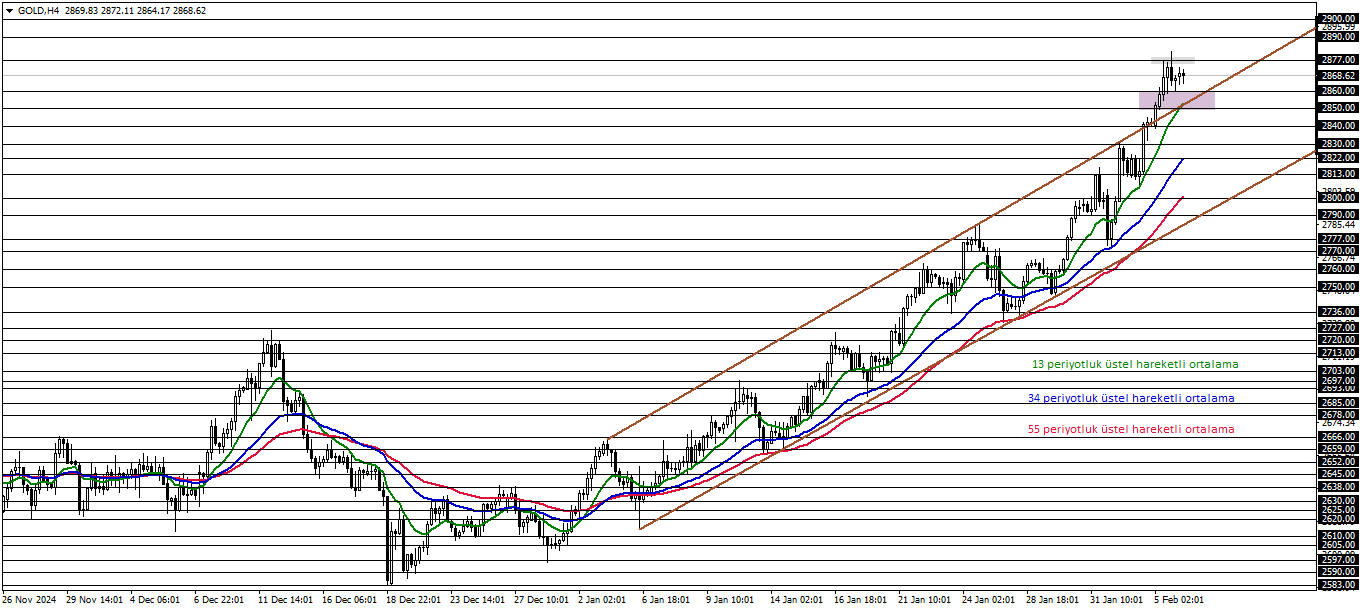Viewport: 1362px width, 611px height.
Task: Click the 2 Jan 02:01 time label
Action: click(x=604, y=600)
